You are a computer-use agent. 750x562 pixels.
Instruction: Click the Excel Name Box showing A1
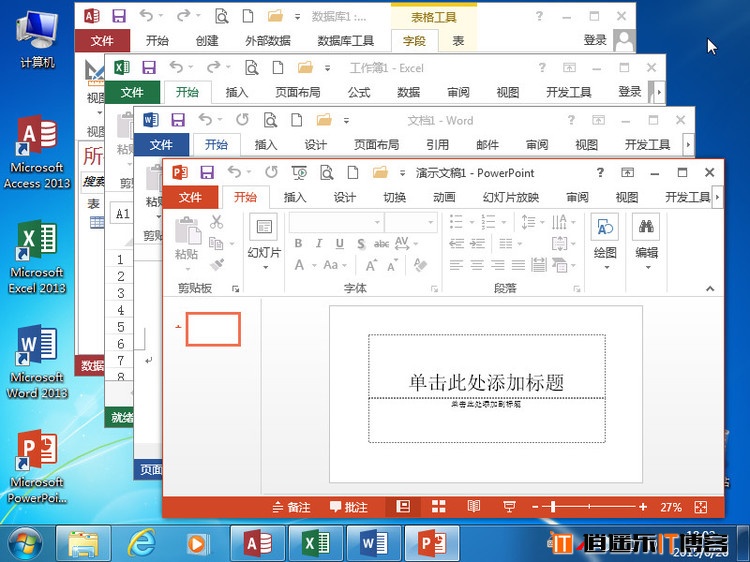coord(123,214)
